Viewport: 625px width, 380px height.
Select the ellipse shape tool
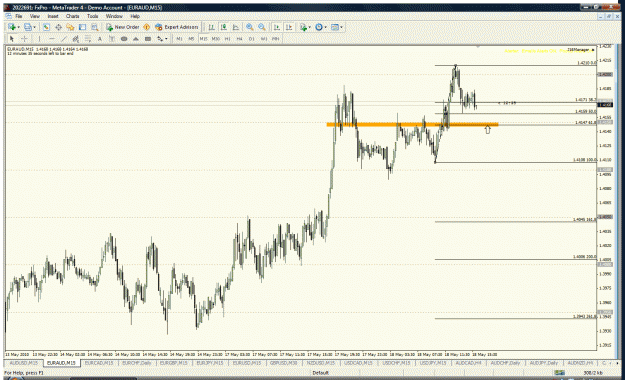pyautogui.click(x=124, y=39)
